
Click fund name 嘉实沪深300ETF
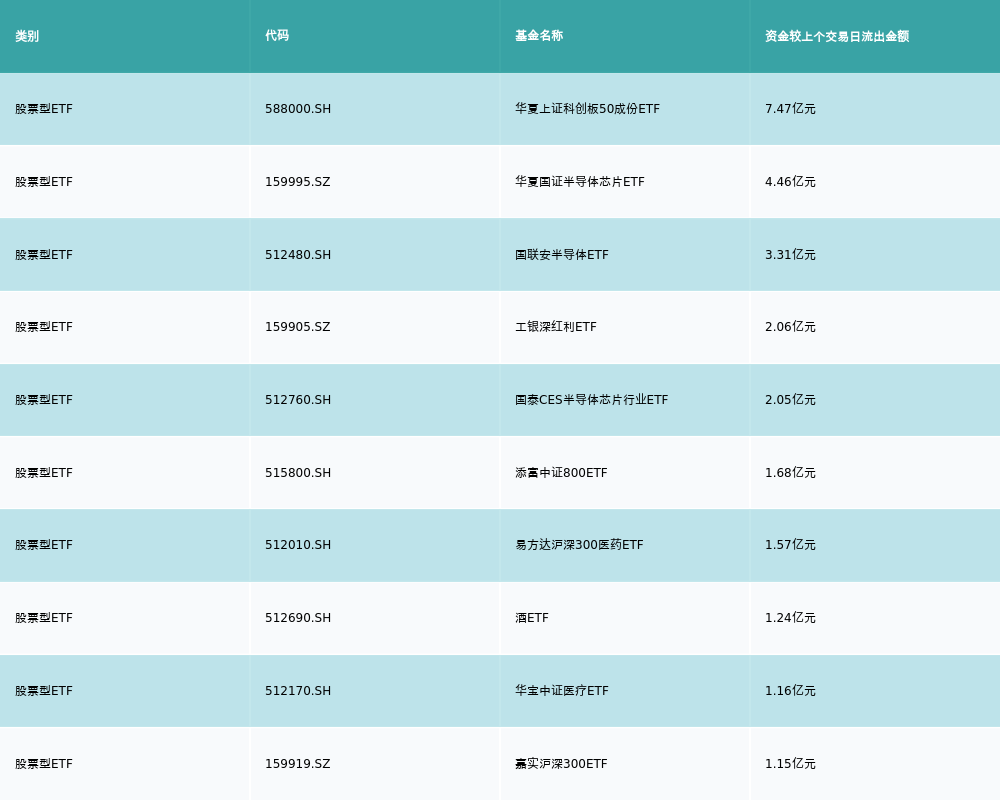point(561,764)
